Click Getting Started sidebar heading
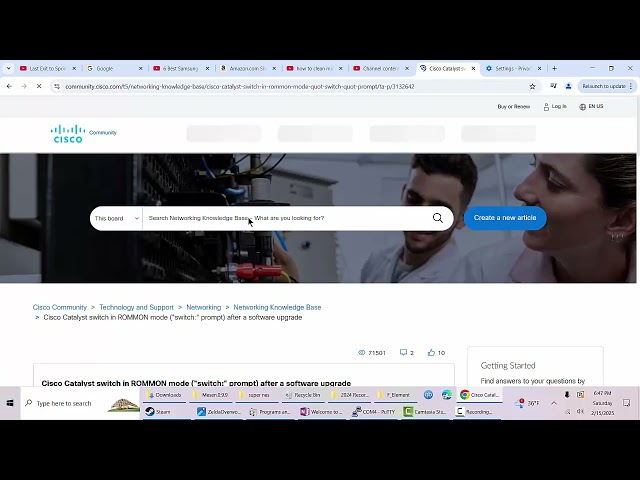The height and width of the screenshot is (480, 640). pos(508,366)
